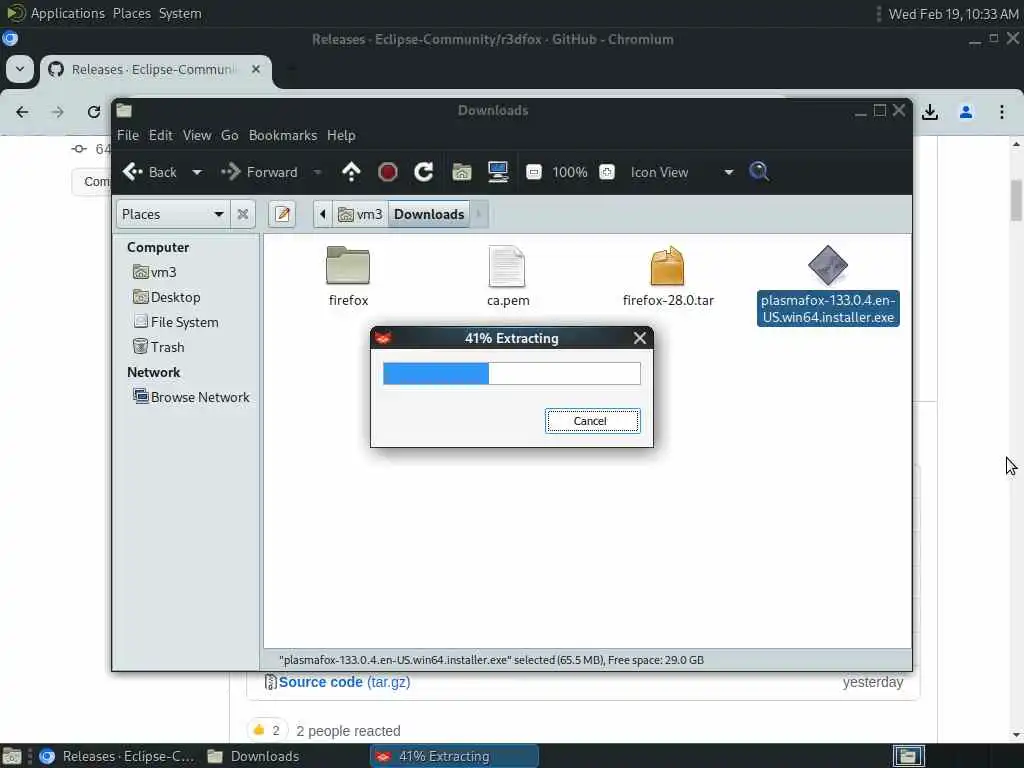This screenshot has height=768, width=1024.
Task: Click the extracting dialog title icon
Action: 383,338
